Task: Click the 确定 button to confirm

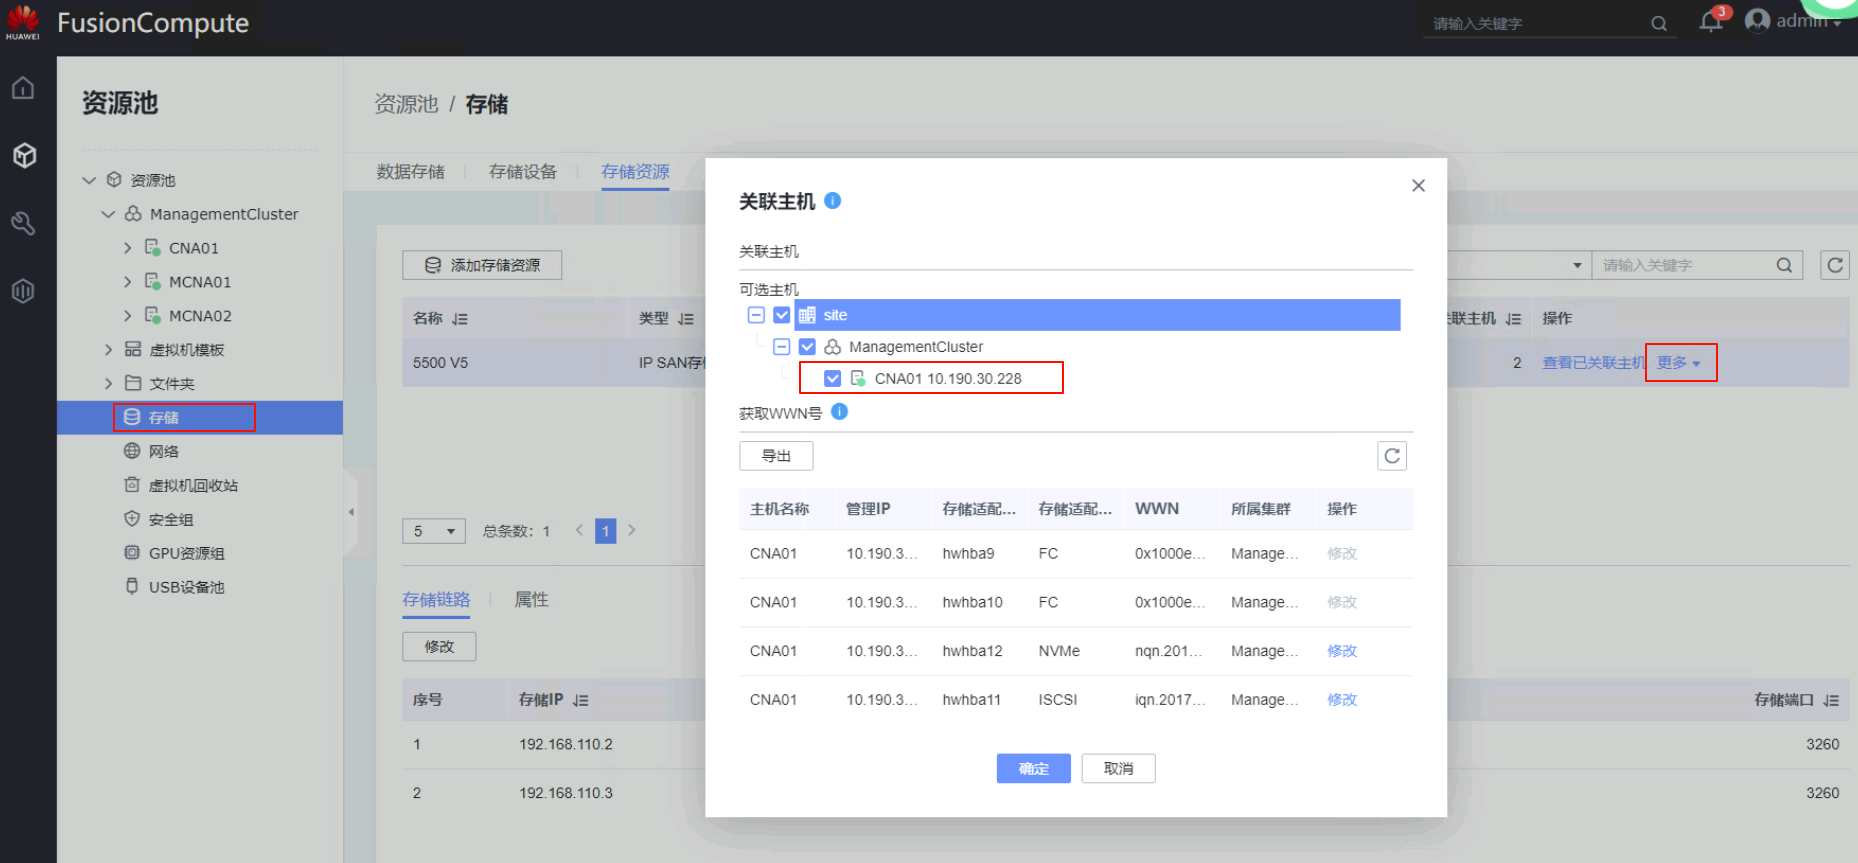Action: click(x=1033, y=768)
